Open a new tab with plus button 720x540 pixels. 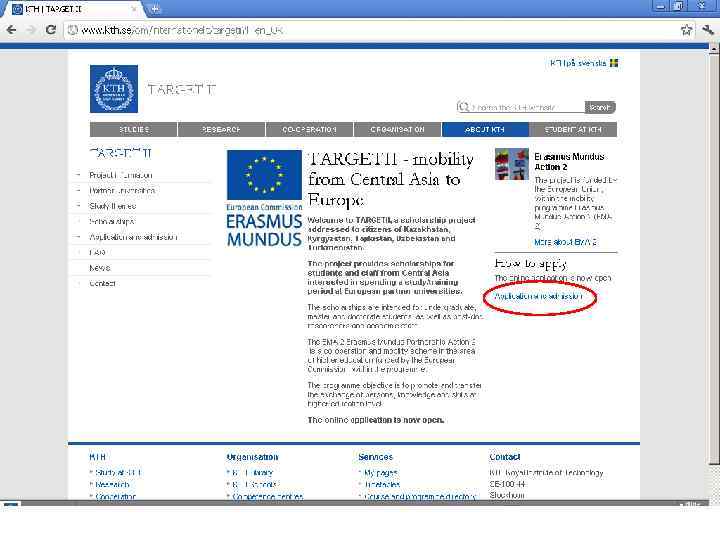click(155, 8)
